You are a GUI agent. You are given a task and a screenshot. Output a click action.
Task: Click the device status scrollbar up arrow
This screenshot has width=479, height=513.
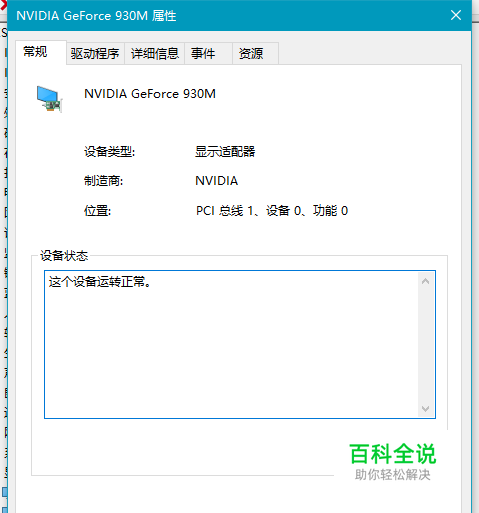pos(425,281)
